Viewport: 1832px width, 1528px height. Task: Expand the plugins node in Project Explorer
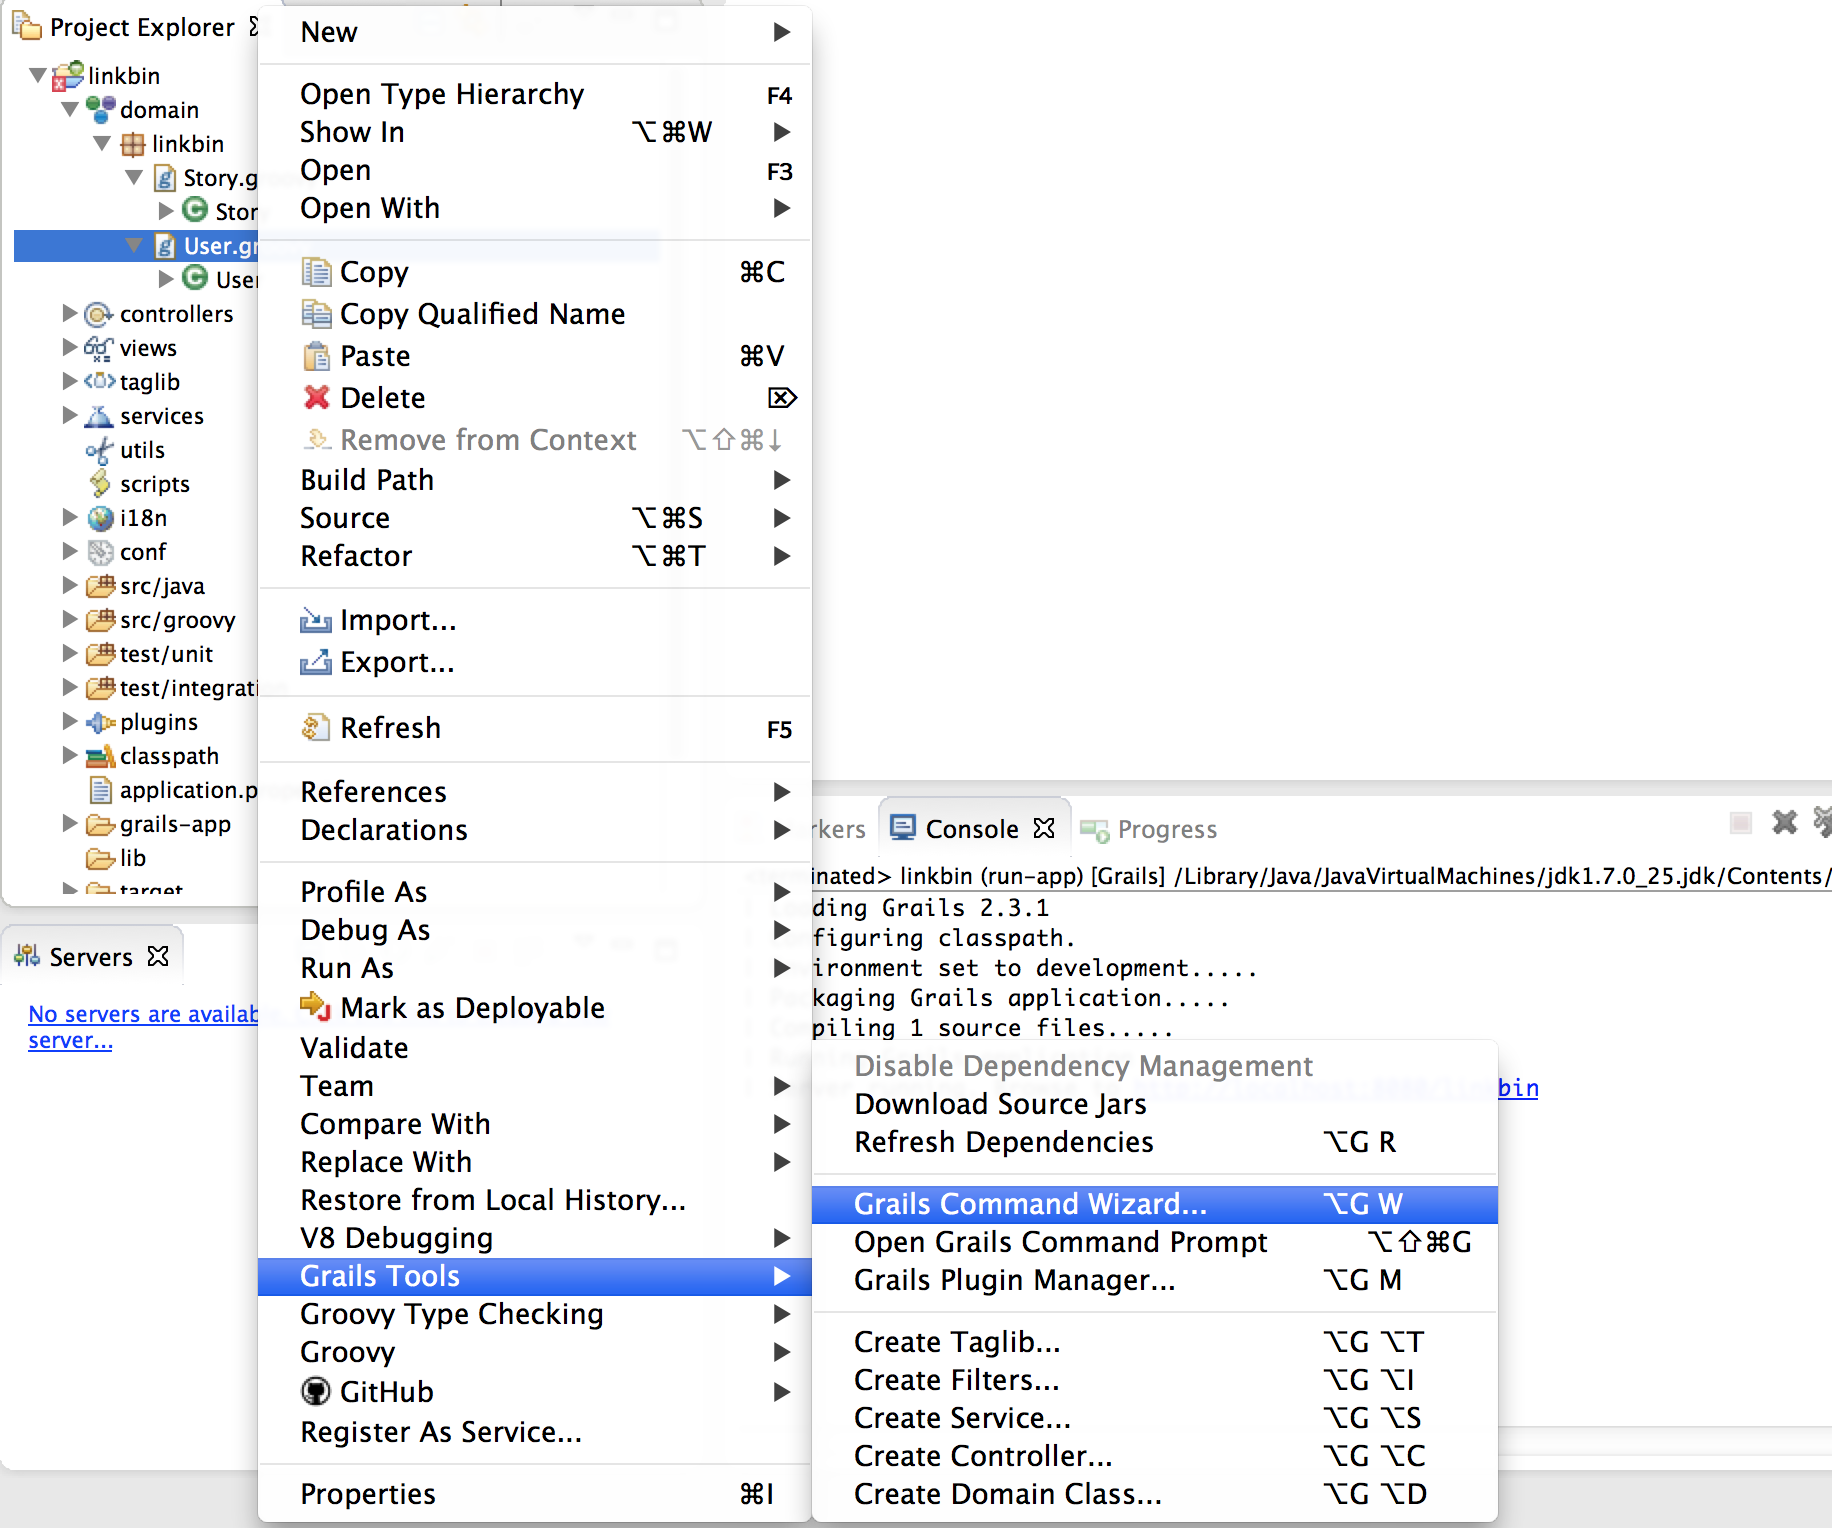click(68, 721)
